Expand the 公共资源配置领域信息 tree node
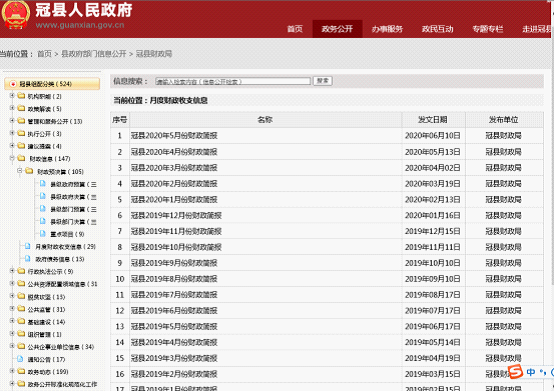 coord(12,283)
